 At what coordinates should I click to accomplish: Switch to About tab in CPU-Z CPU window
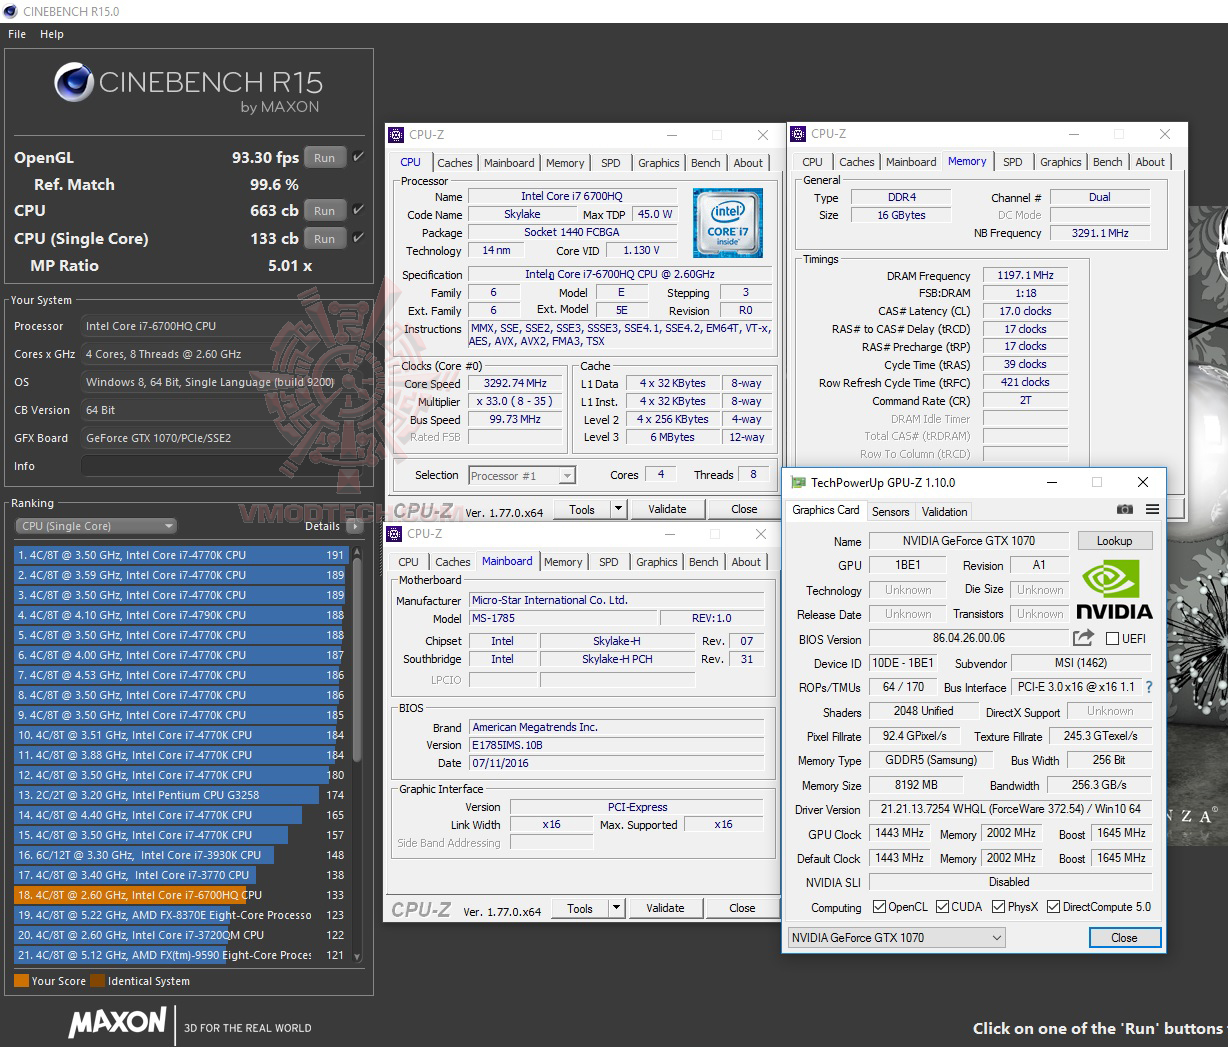pyautogui.click(x=748, y=163)
